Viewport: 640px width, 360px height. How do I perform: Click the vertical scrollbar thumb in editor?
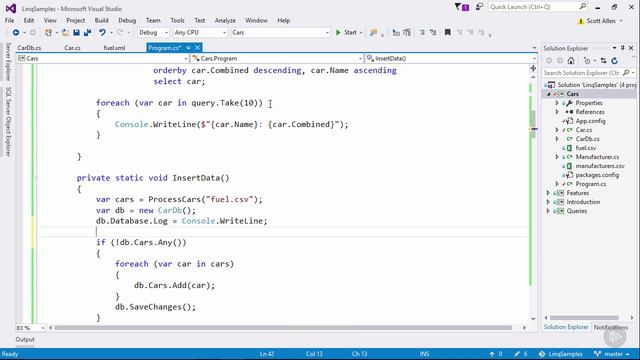tap(533, 124)
